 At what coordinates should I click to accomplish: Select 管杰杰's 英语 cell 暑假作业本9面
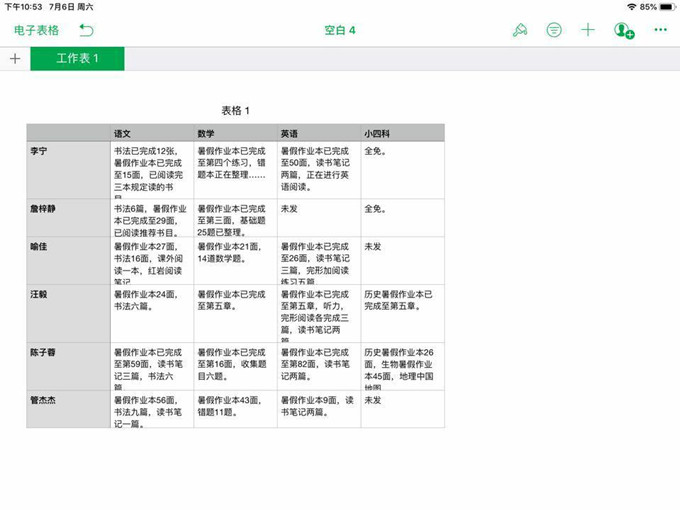pos(319,409)
